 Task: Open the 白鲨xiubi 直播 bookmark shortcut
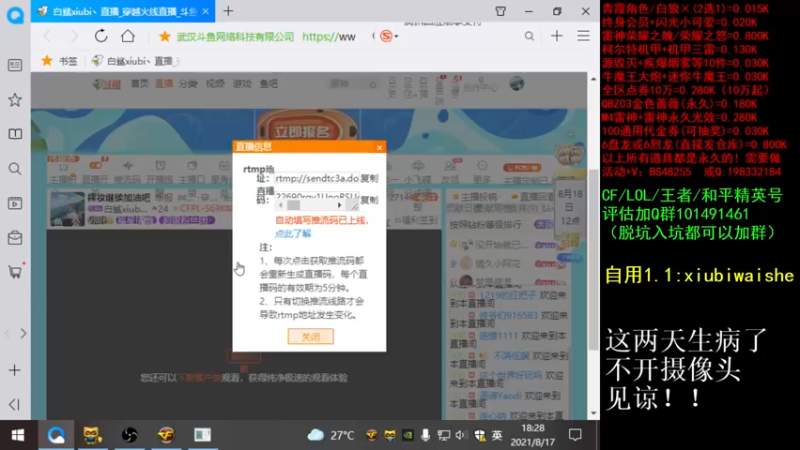(135, 61)
